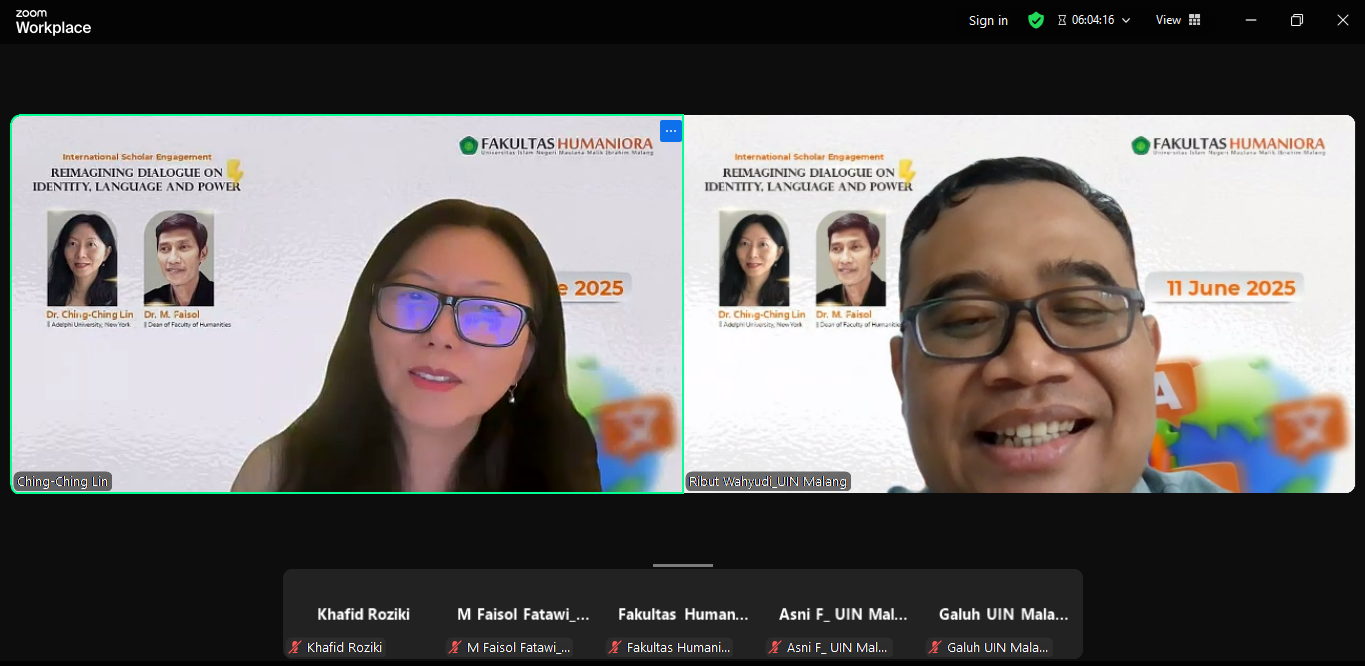Click the hourglass meeting timer icon
Screen dimensions: 1365x666
point(1062,20)
